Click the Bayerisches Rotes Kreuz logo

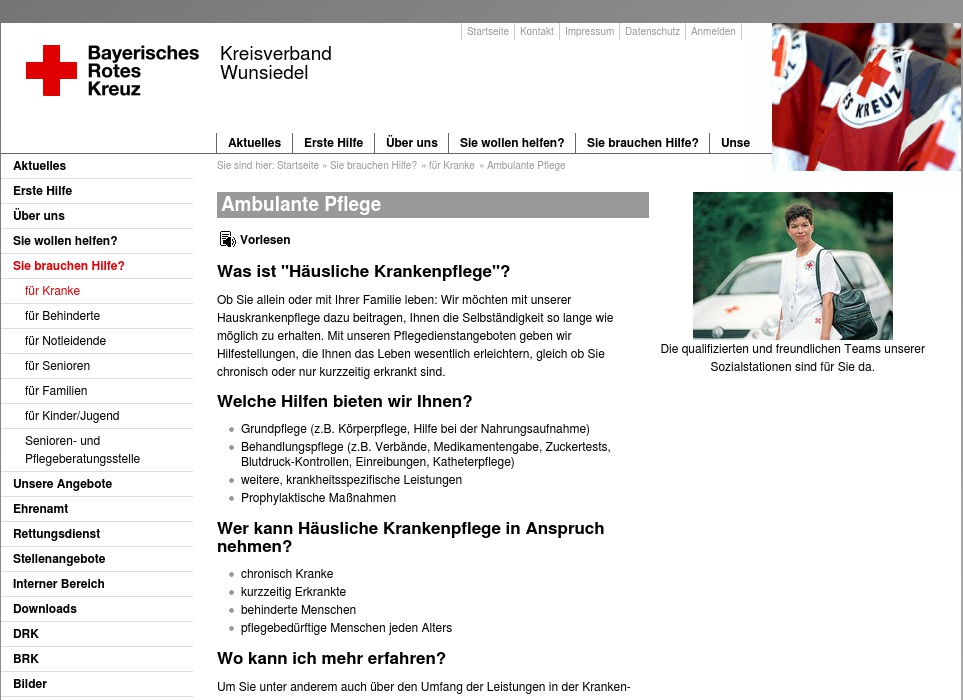point(112,71)
